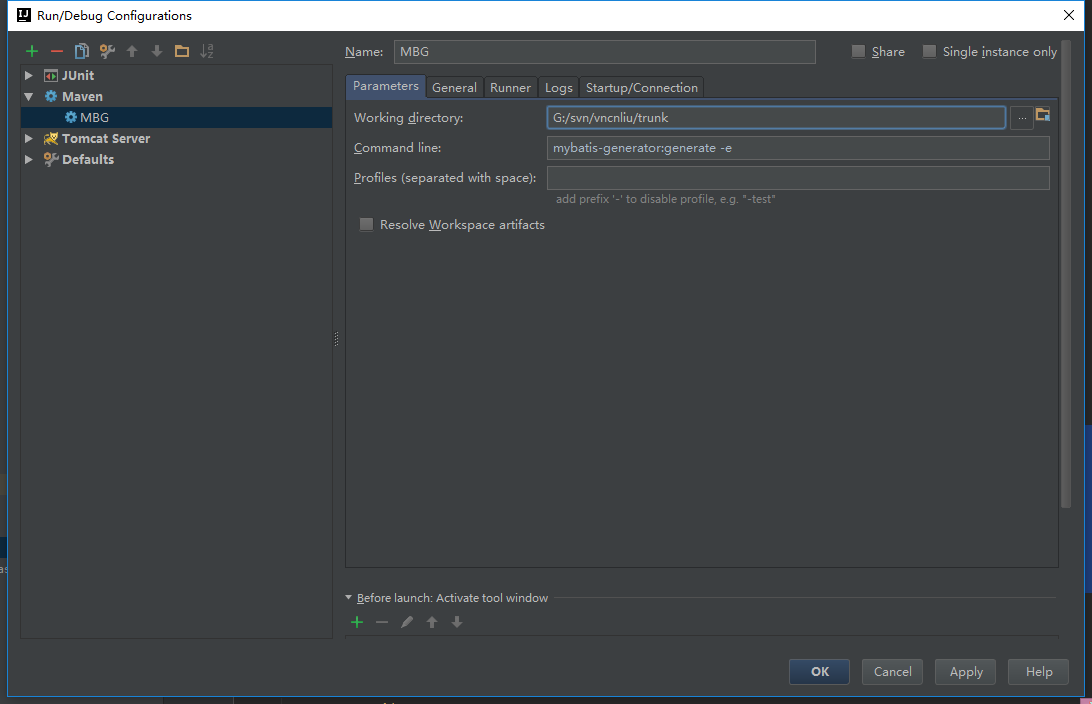Click the Apply button

965,672
